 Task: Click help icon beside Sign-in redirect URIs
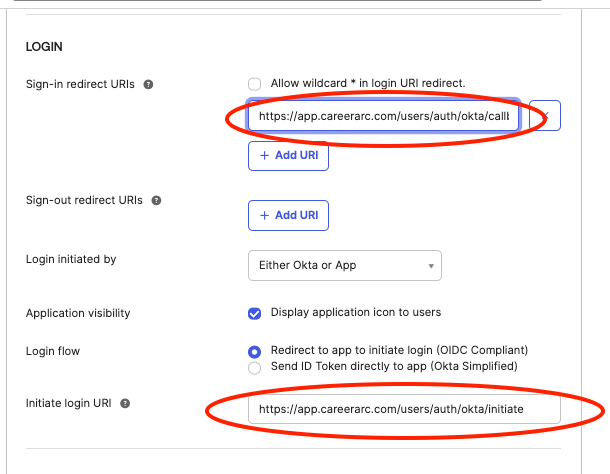point(148,84)
